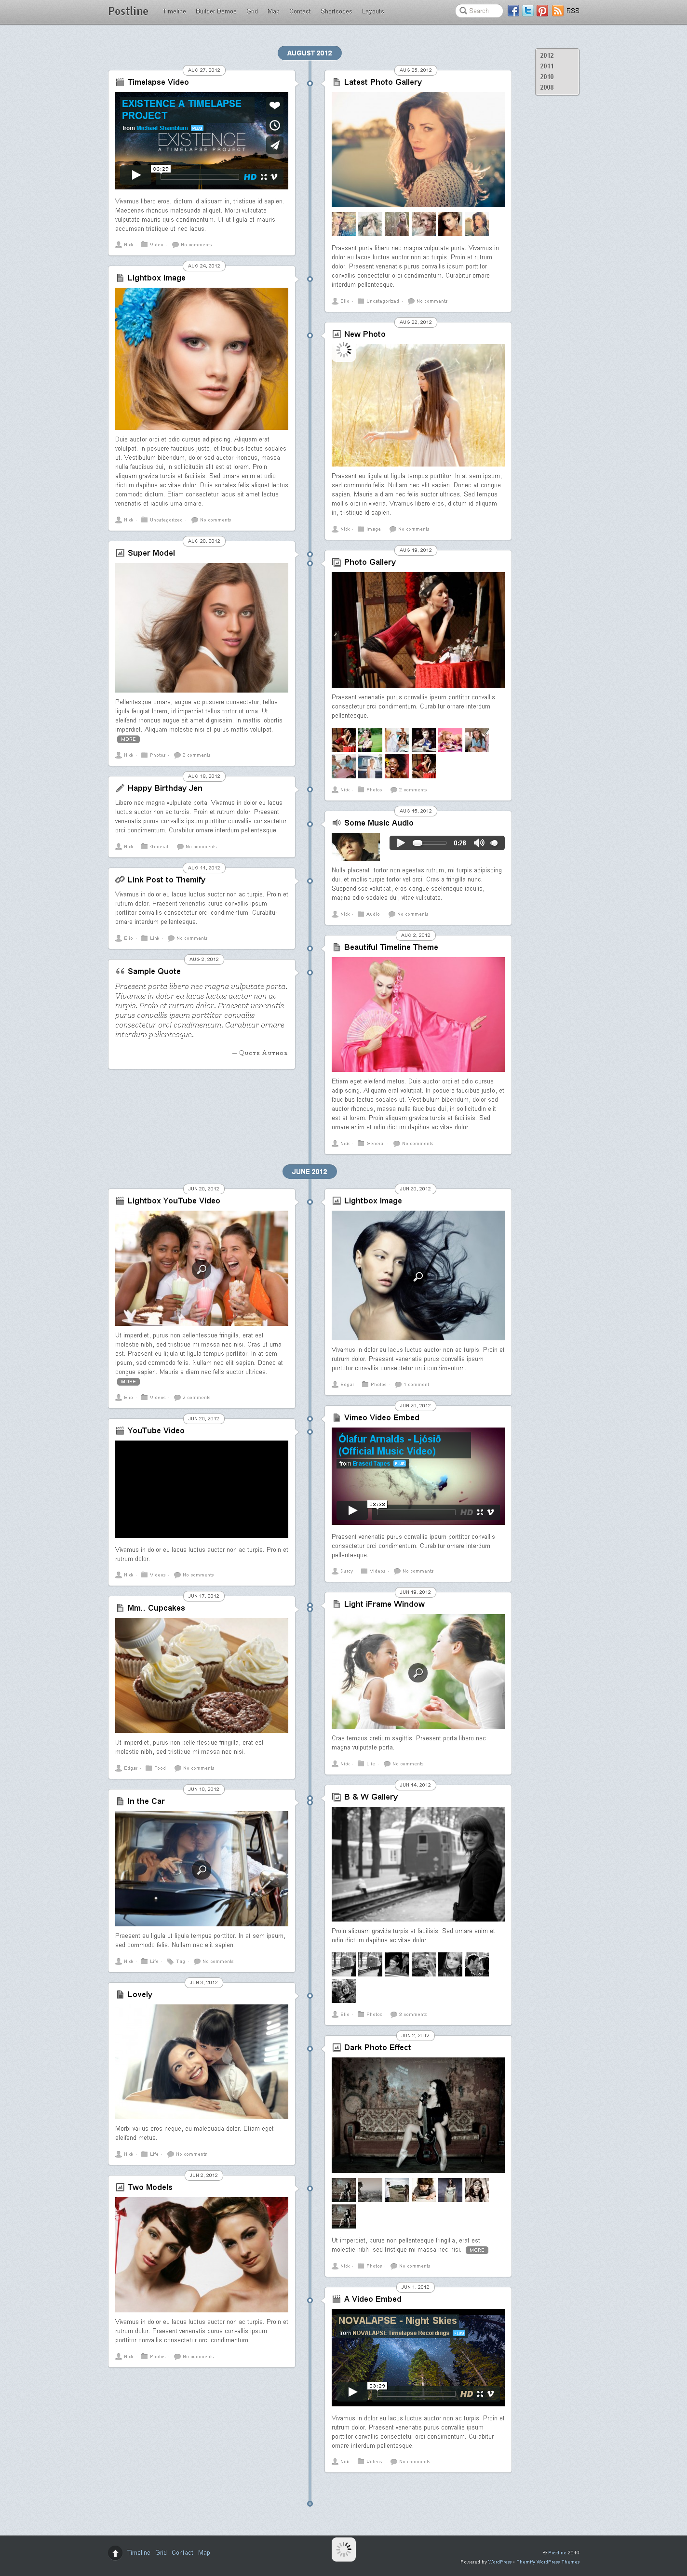Open Happy Birthday Jen post title
The width and height of the screenshot is (687, 2576).
(165, 788)
